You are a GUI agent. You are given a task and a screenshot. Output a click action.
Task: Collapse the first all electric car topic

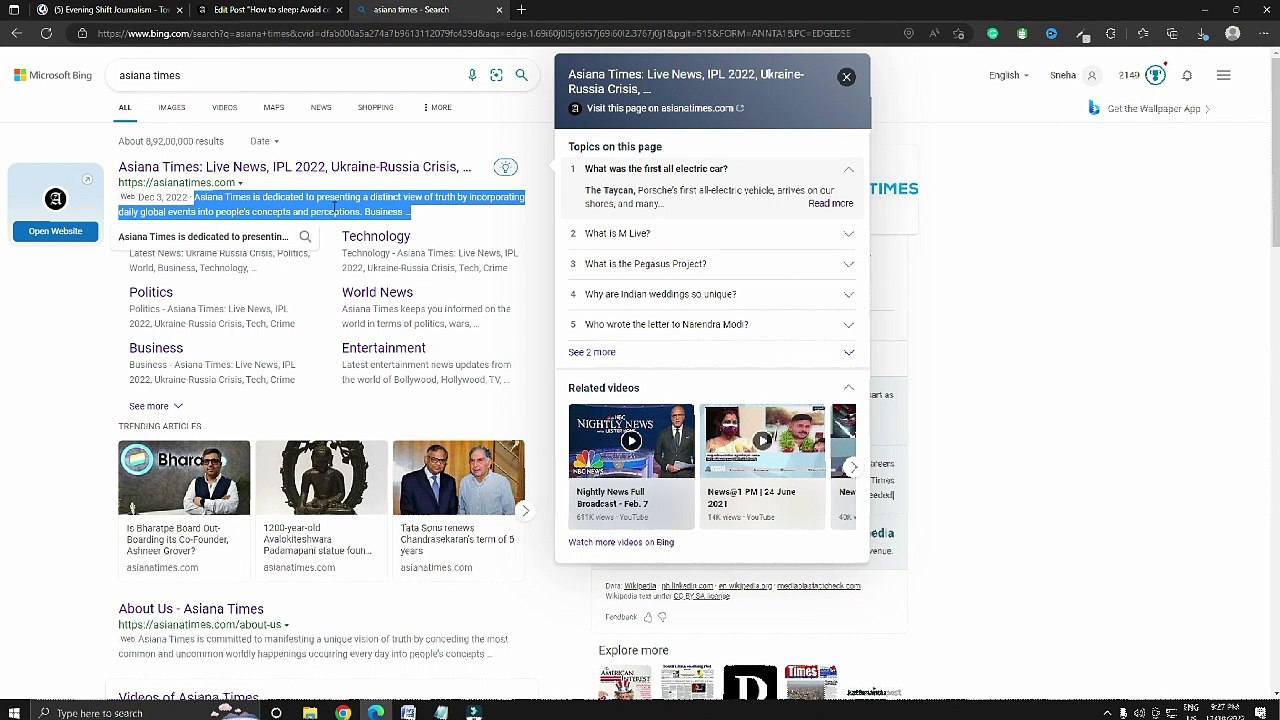(x=849, y=169)
